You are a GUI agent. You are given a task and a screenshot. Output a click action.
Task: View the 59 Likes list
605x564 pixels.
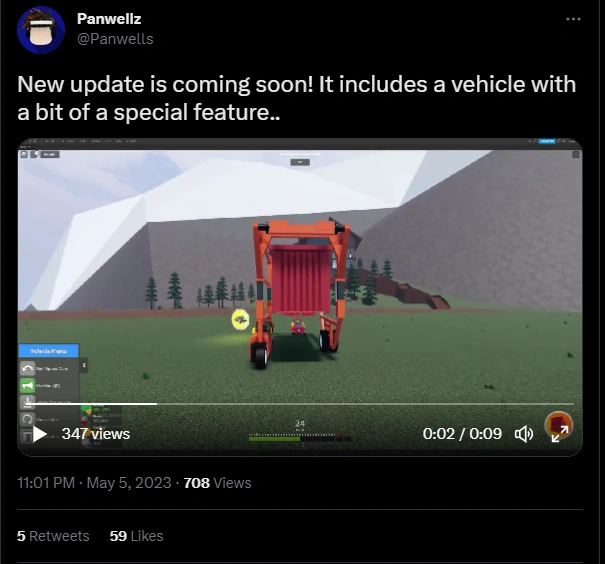(x=136, y=536)
